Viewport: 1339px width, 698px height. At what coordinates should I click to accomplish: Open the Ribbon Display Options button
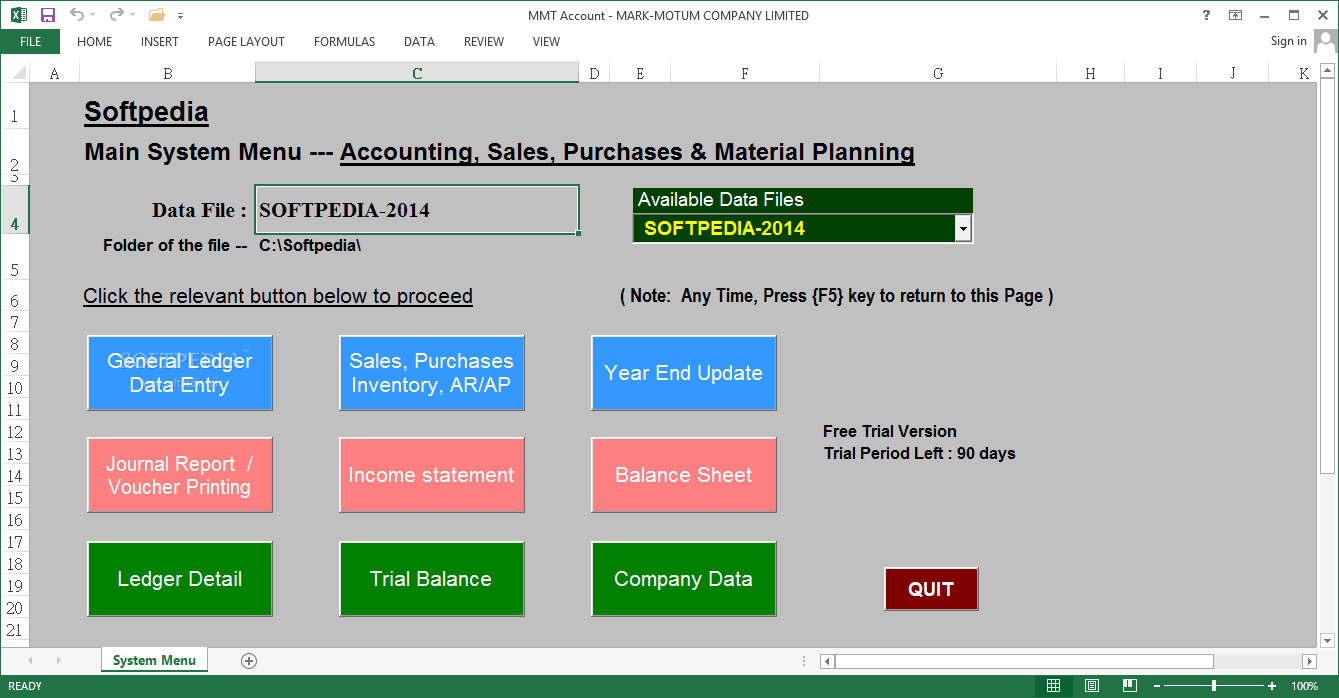[1236, 15]
